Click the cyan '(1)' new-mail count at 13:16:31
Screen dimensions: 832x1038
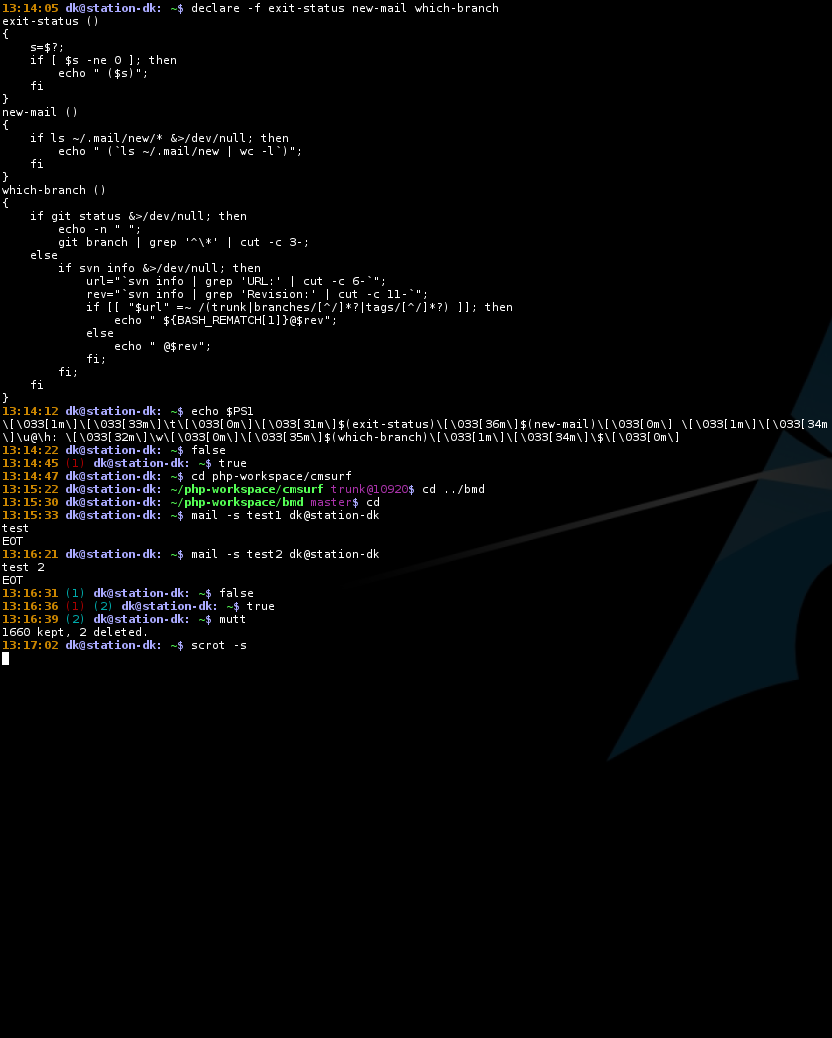click(x=75, y=593)
